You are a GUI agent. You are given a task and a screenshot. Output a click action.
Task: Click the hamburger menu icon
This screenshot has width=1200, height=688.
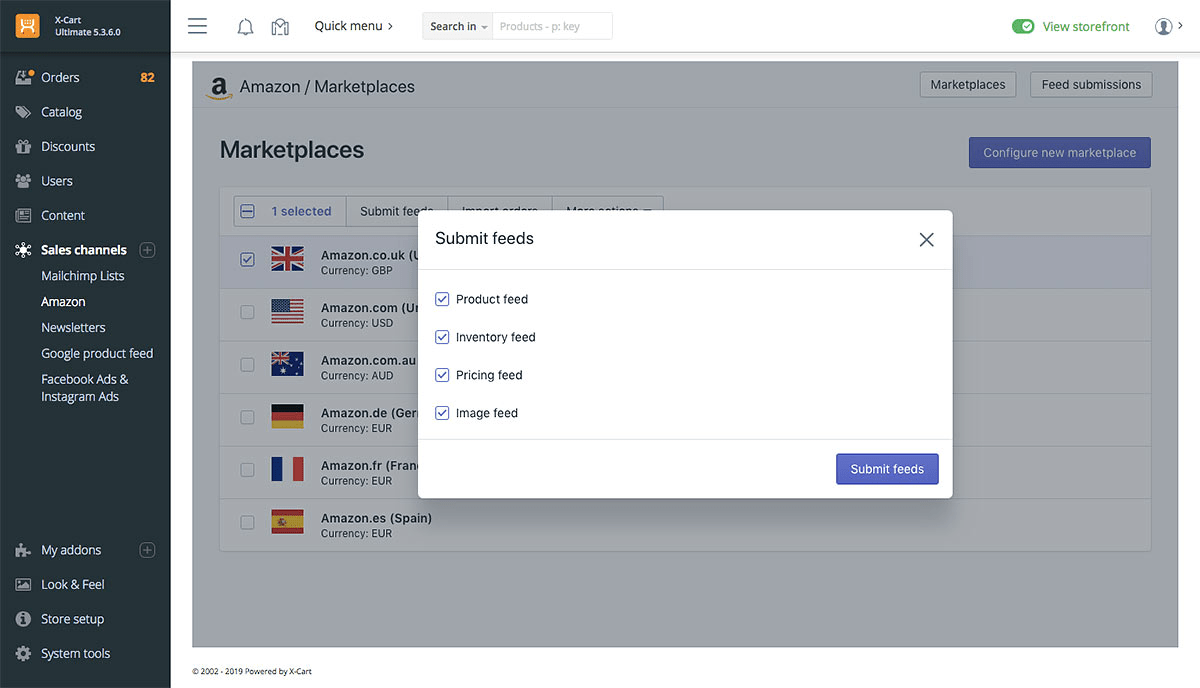pos(197,26)
